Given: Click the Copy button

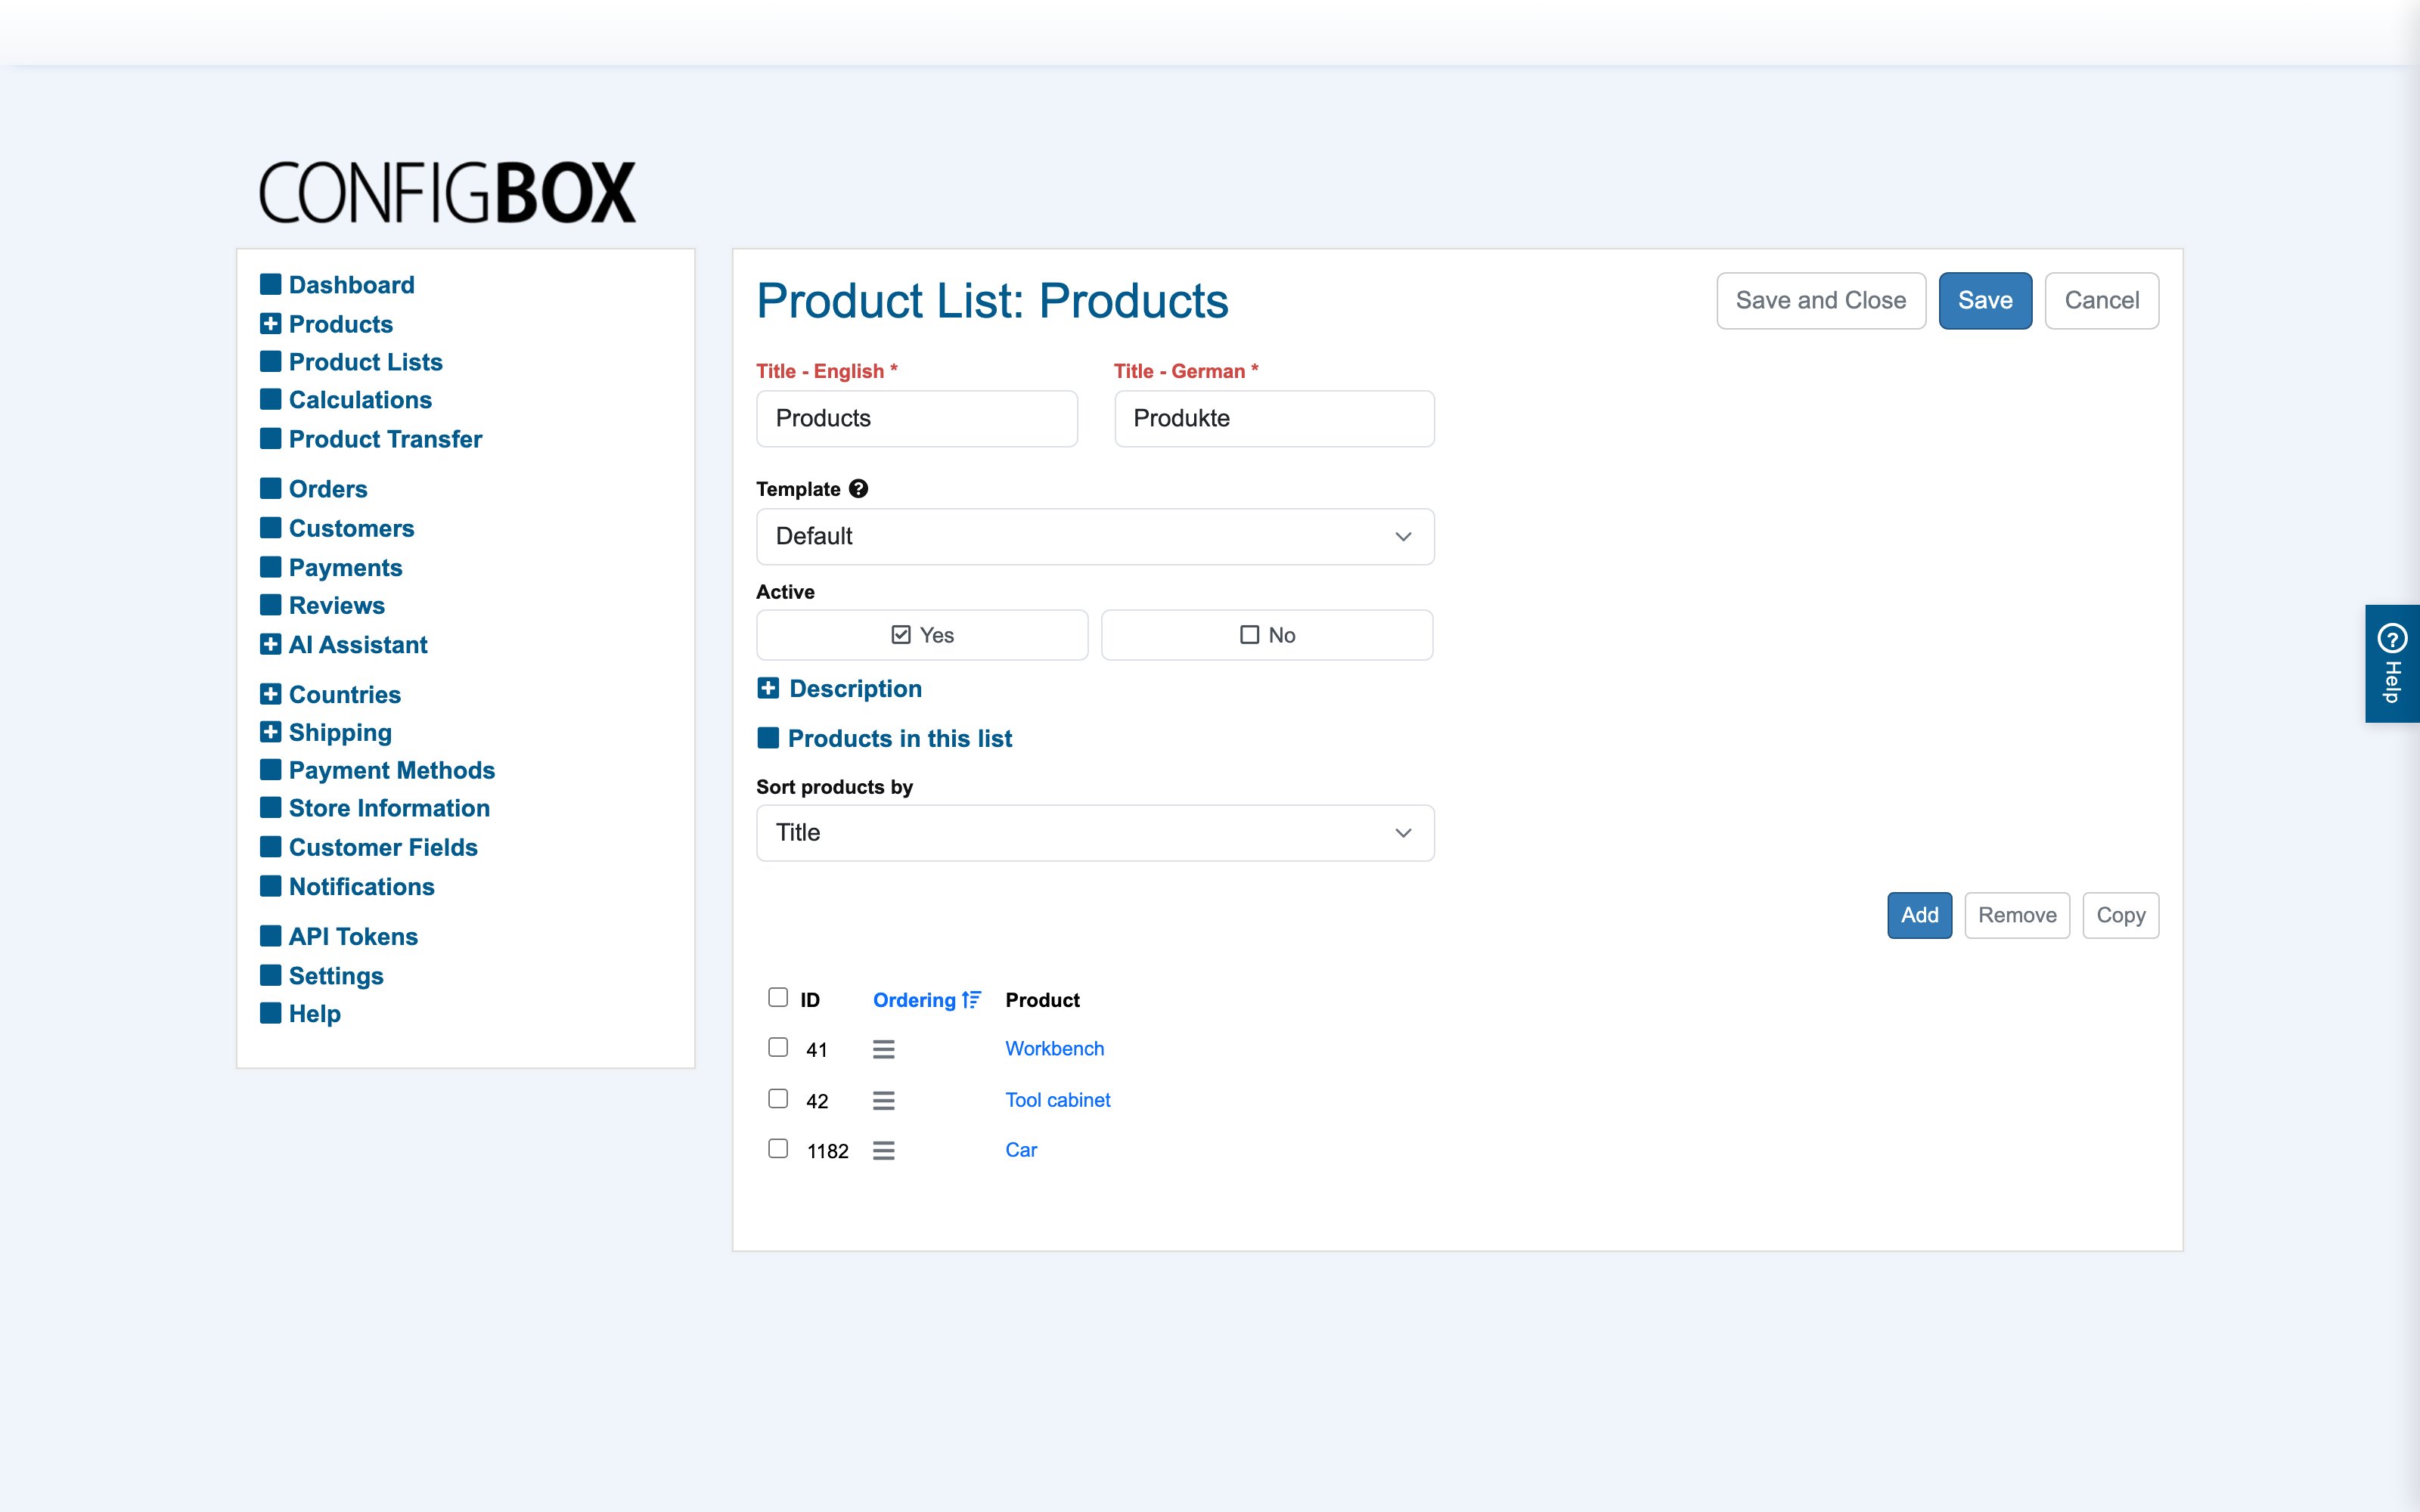Looking at the screenshot, I should point(2120,915).
